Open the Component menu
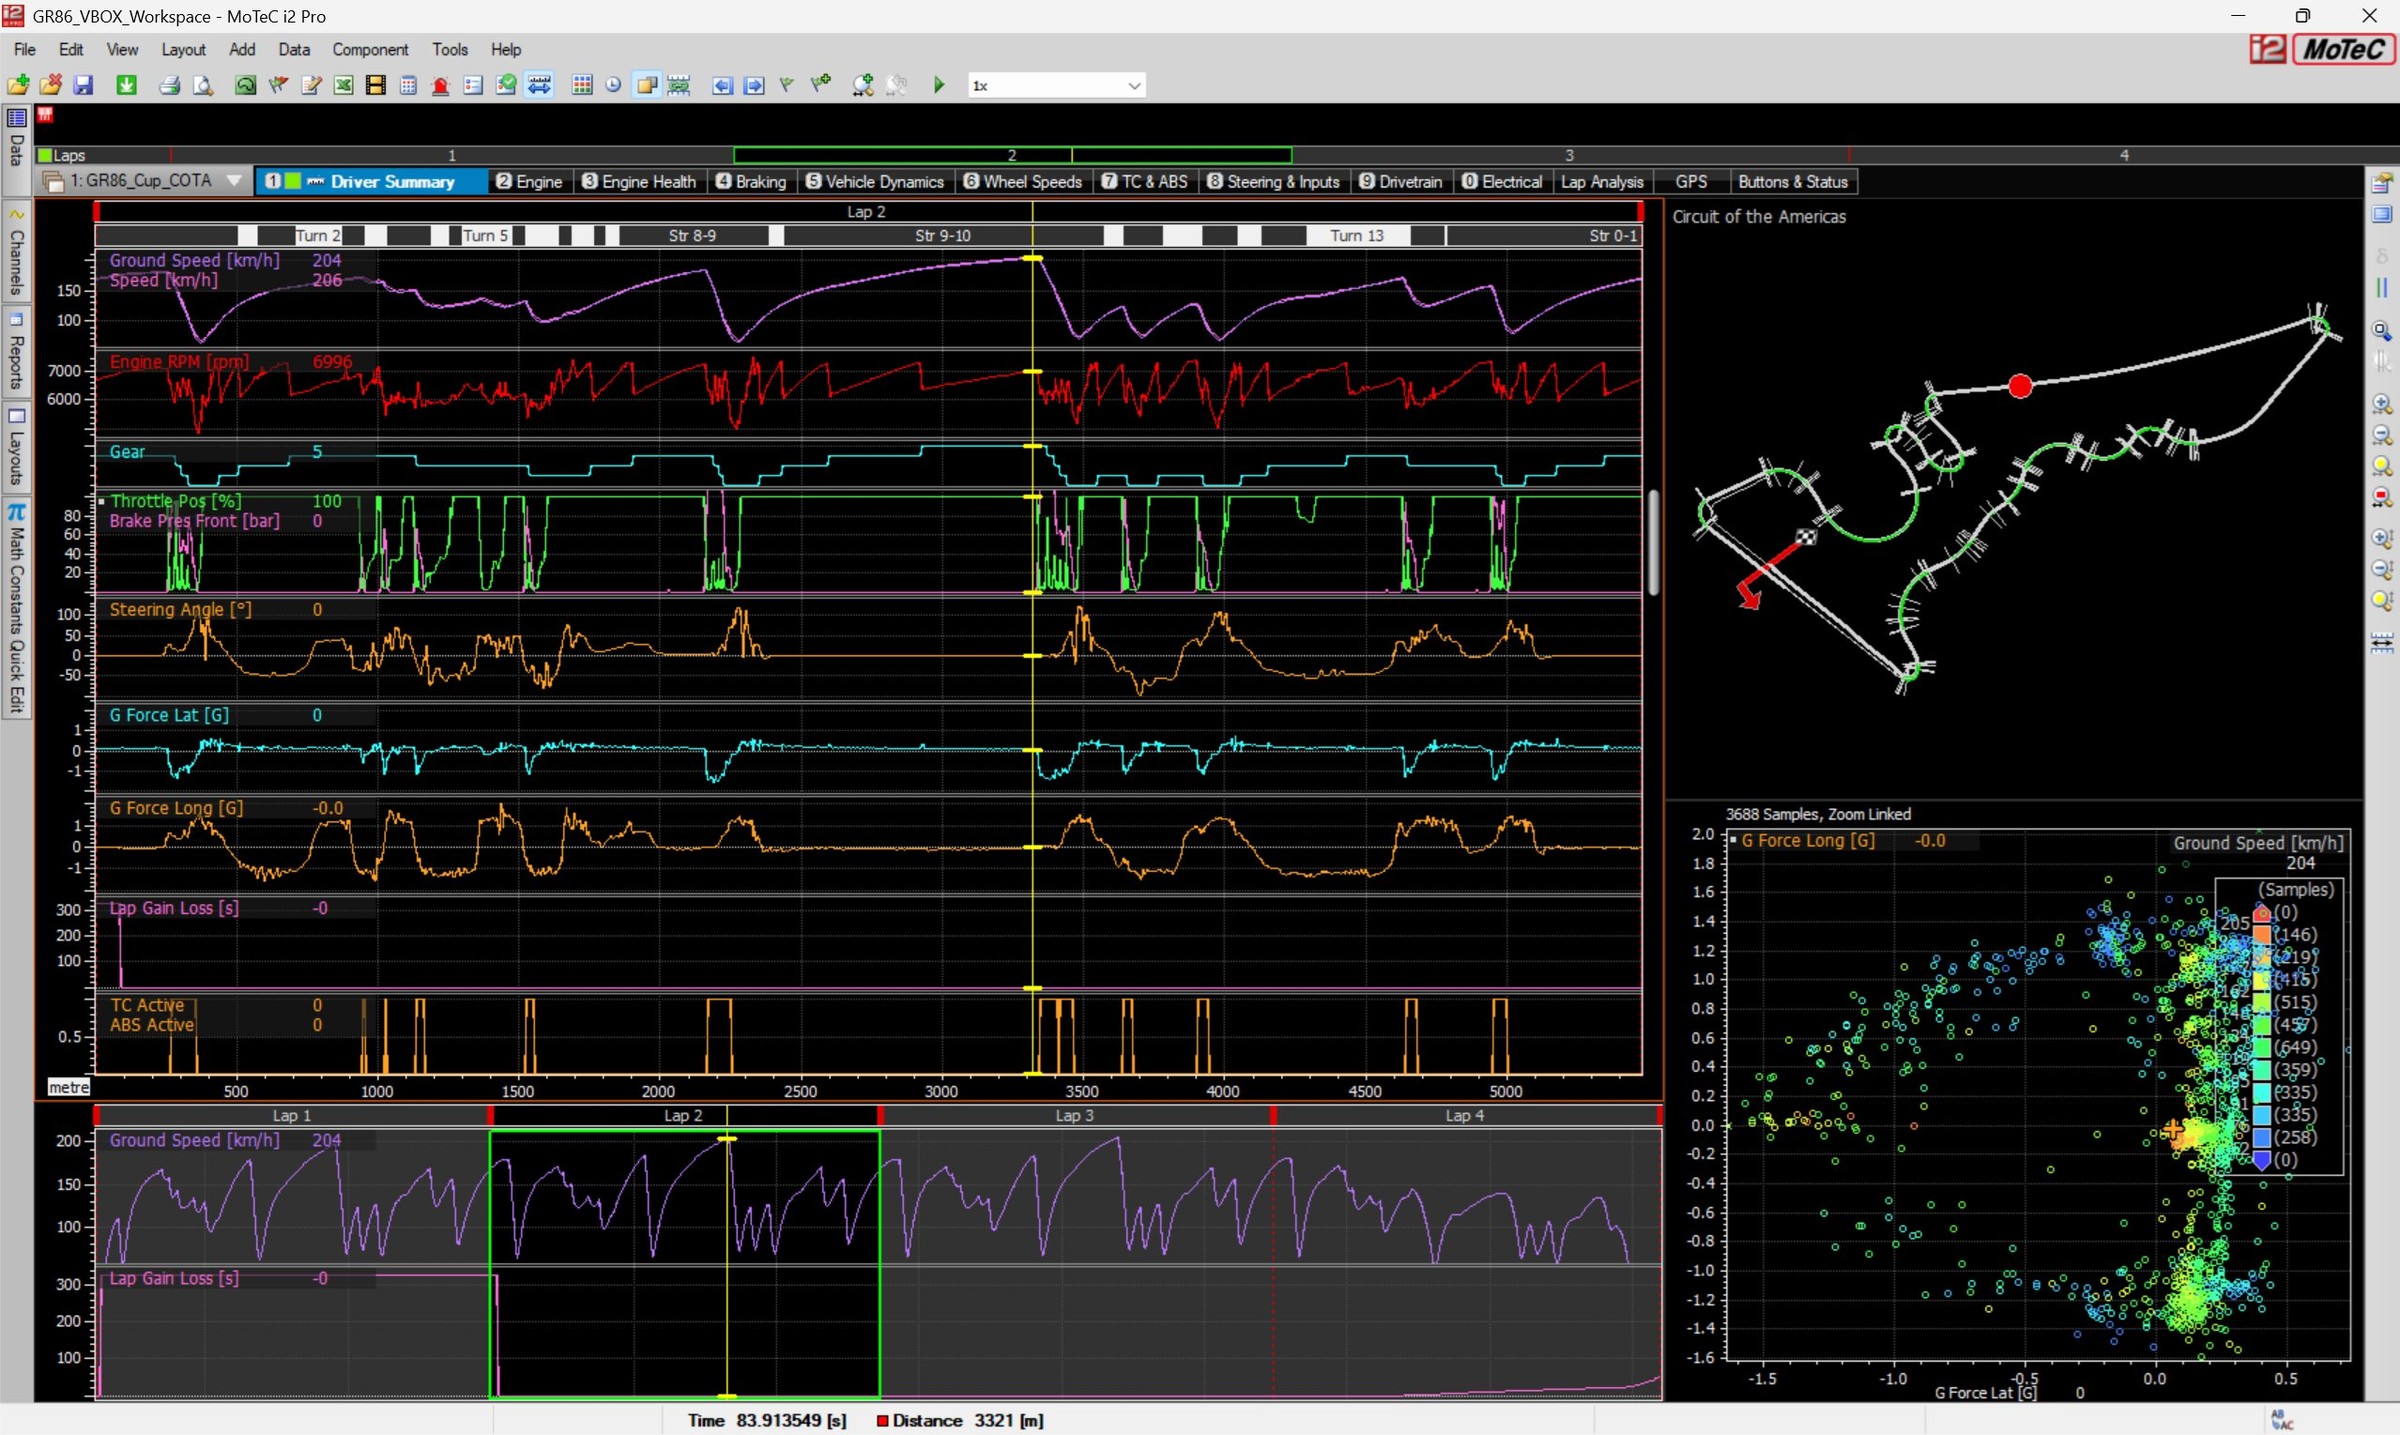 (x=370, y=49)
